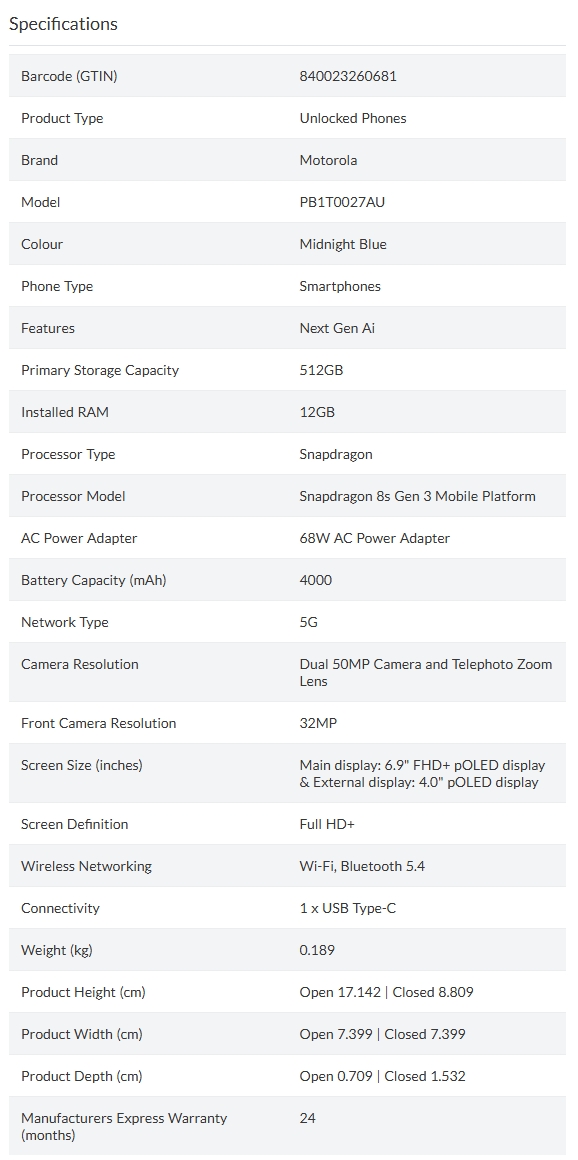
Task: Click the Manufacturers Express Warranty label
Action: (124, 1127)
